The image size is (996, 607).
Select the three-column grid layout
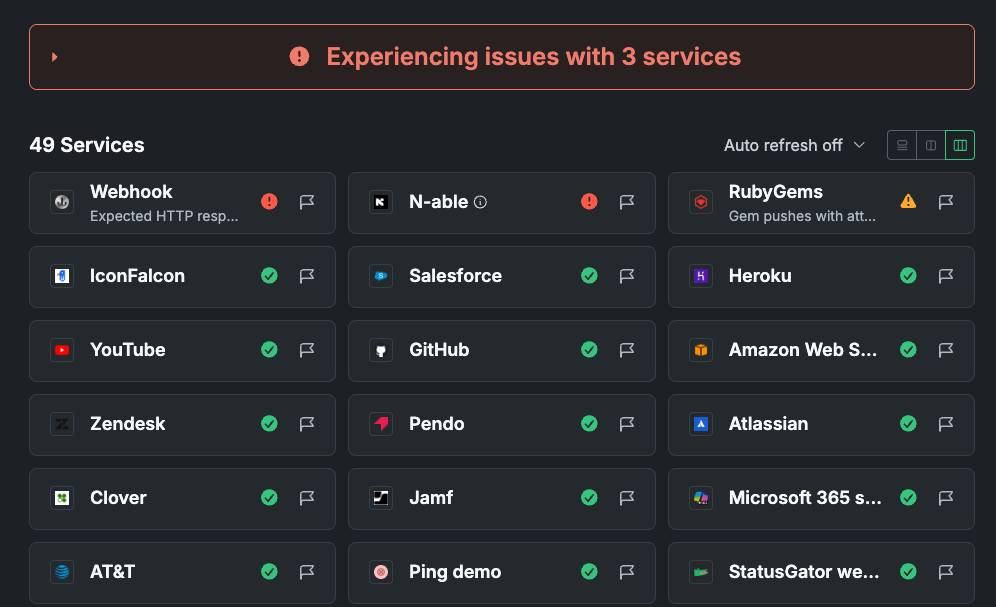click(x=960, y=145)
